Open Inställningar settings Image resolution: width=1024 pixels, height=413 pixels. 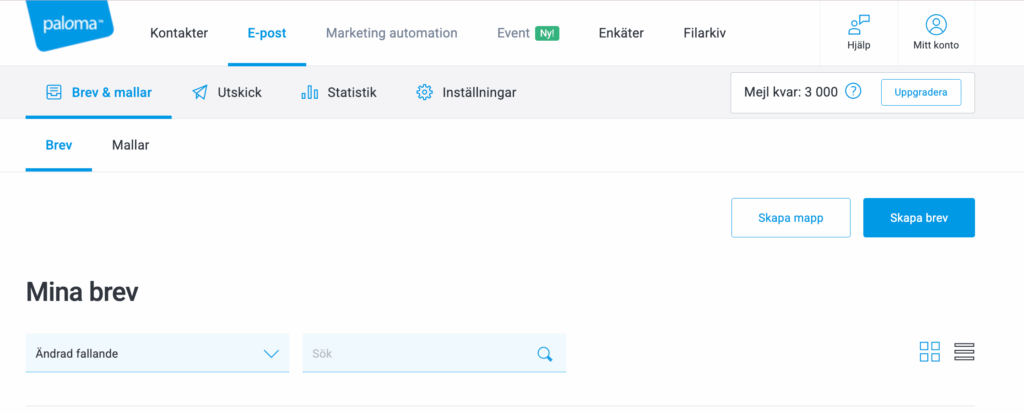(x=466, y=93)
